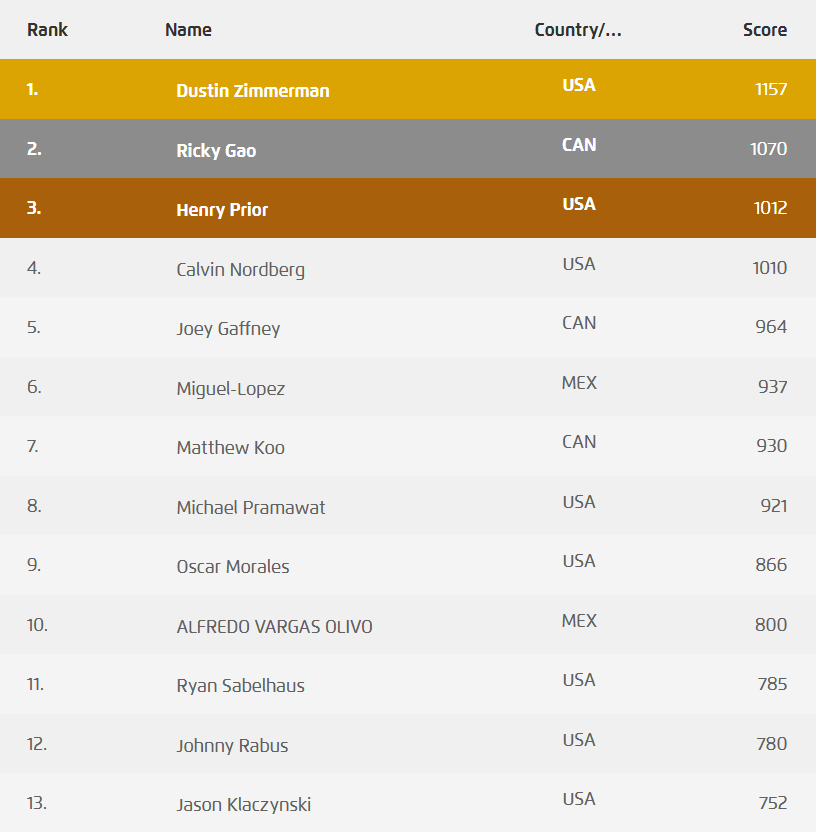Click the 1157 score in first place

click(771, 89)
